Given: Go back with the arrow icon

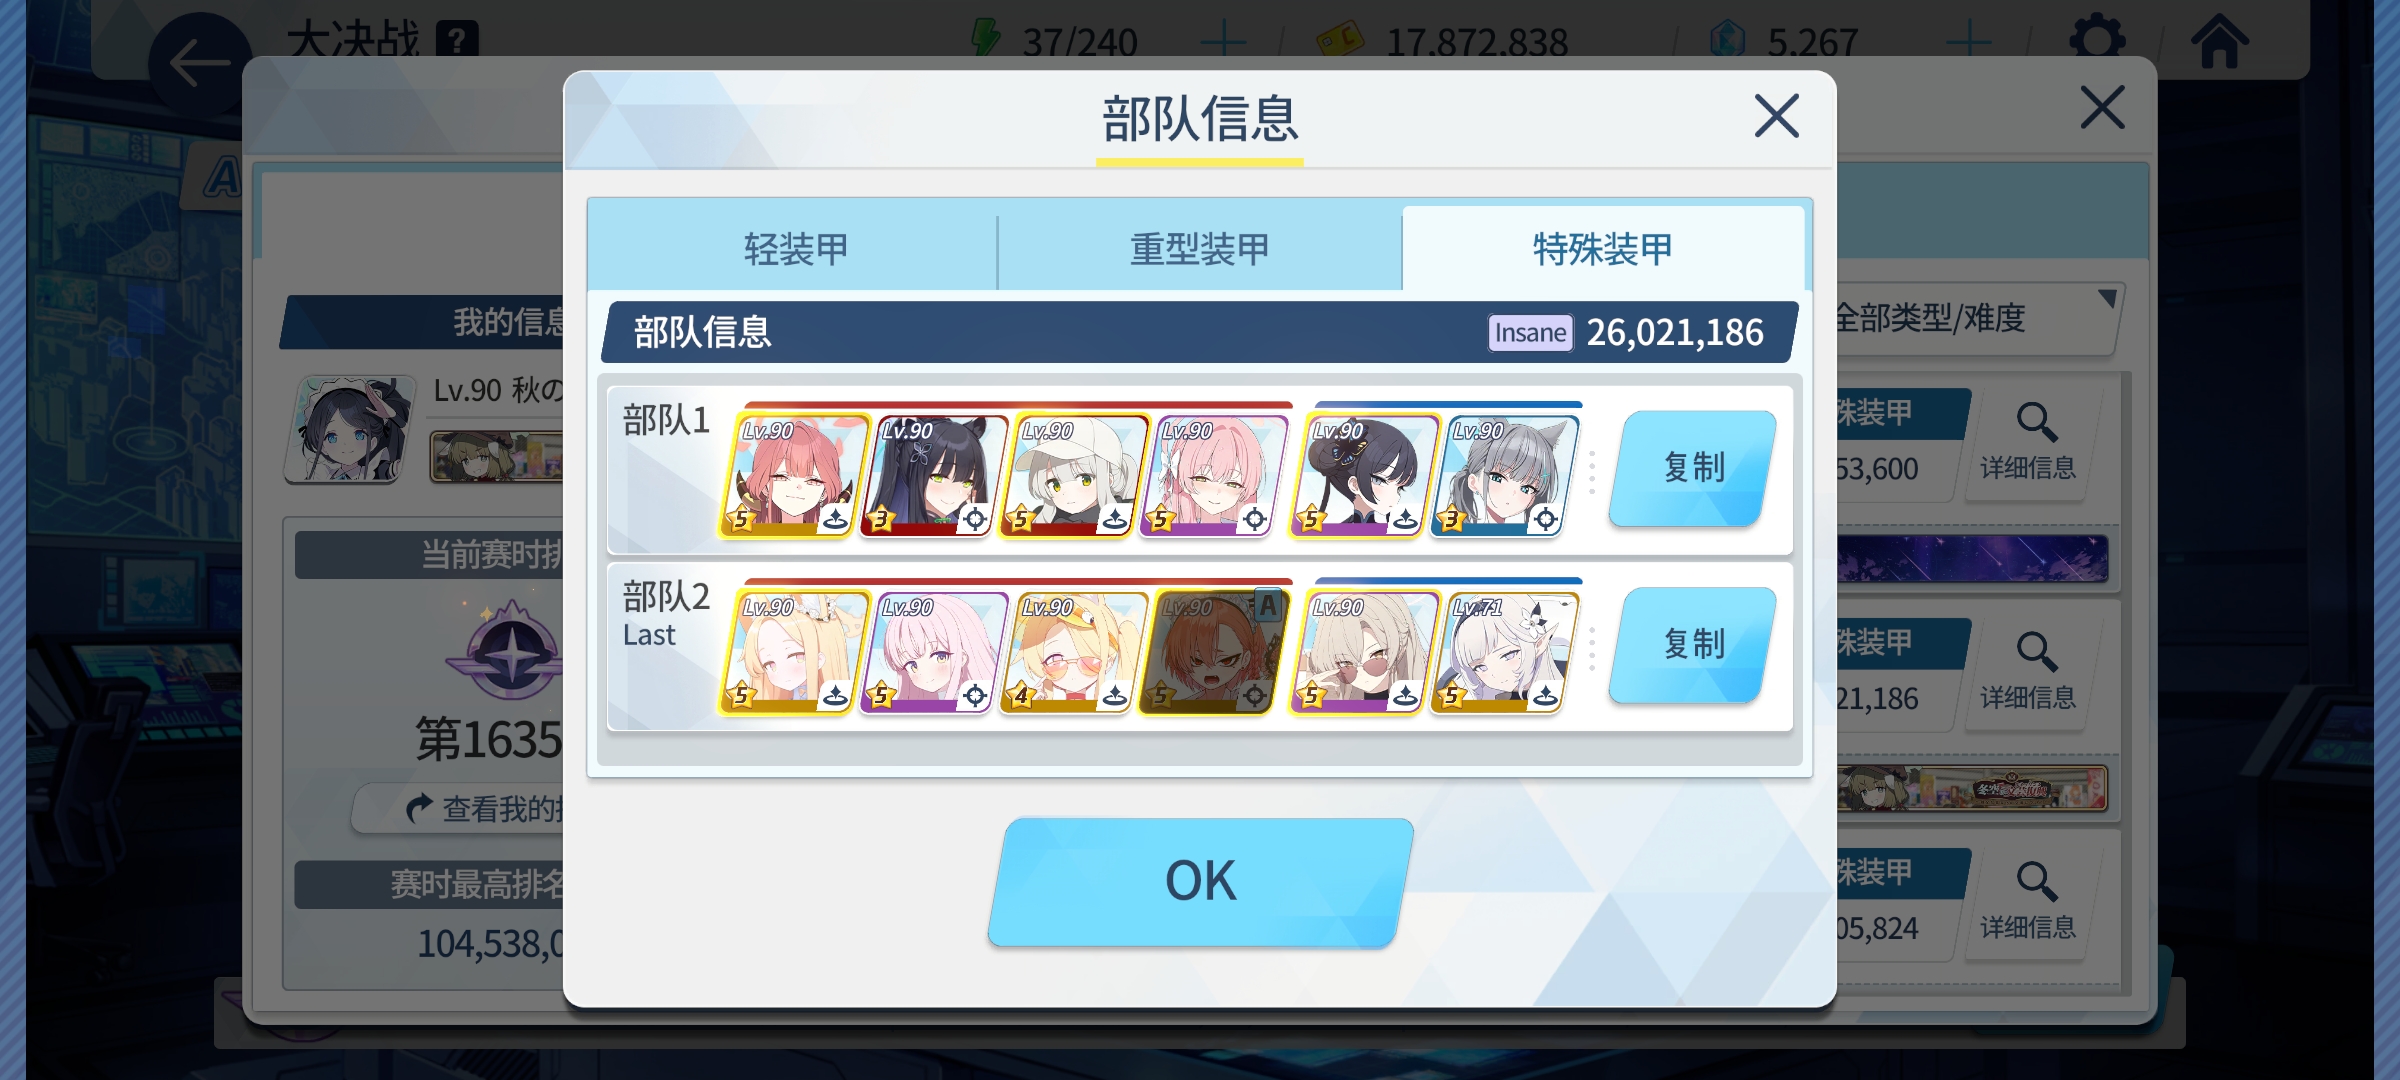Looking at the screenshot, I should click(200, 62).
